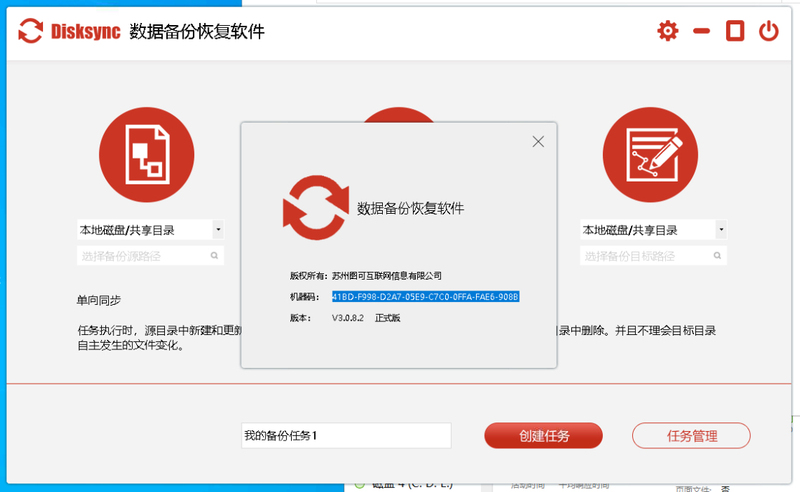Click the 机器码 label in dialog
This screenshot has width=800, height=492.
click(304, 297)
